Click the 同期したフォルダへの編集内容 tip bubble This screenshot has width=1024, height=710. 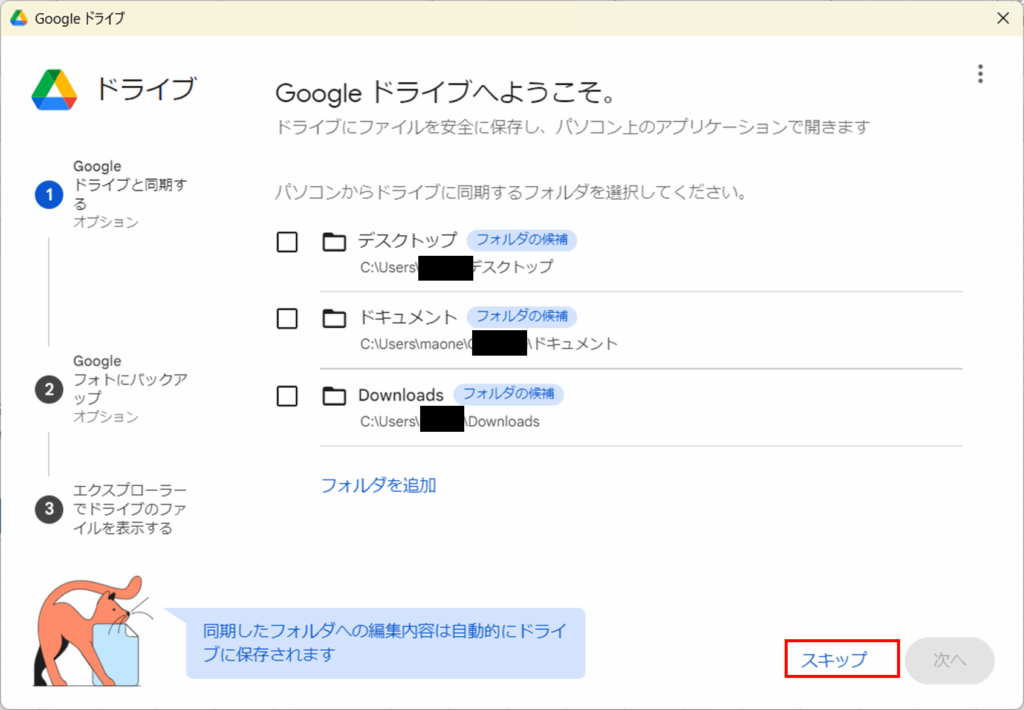coord(385,643)
